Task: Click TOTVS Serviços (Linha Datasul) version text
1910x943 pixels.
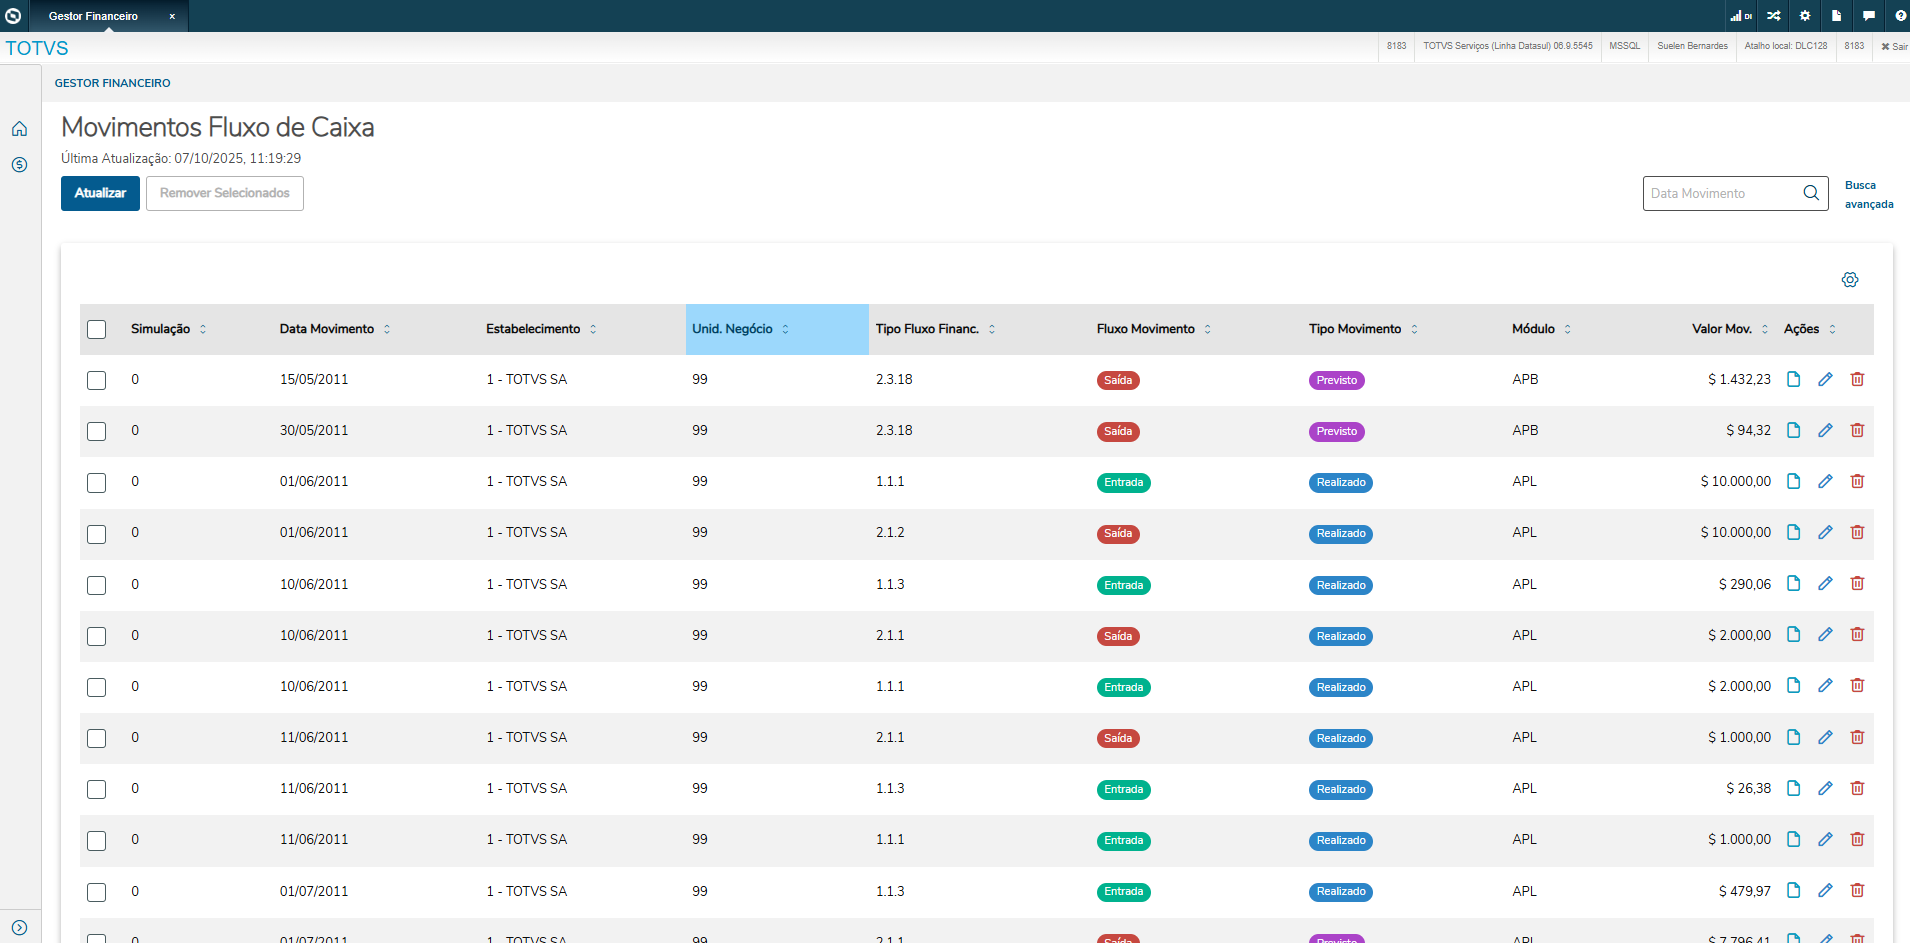Action: point(1508,46)
